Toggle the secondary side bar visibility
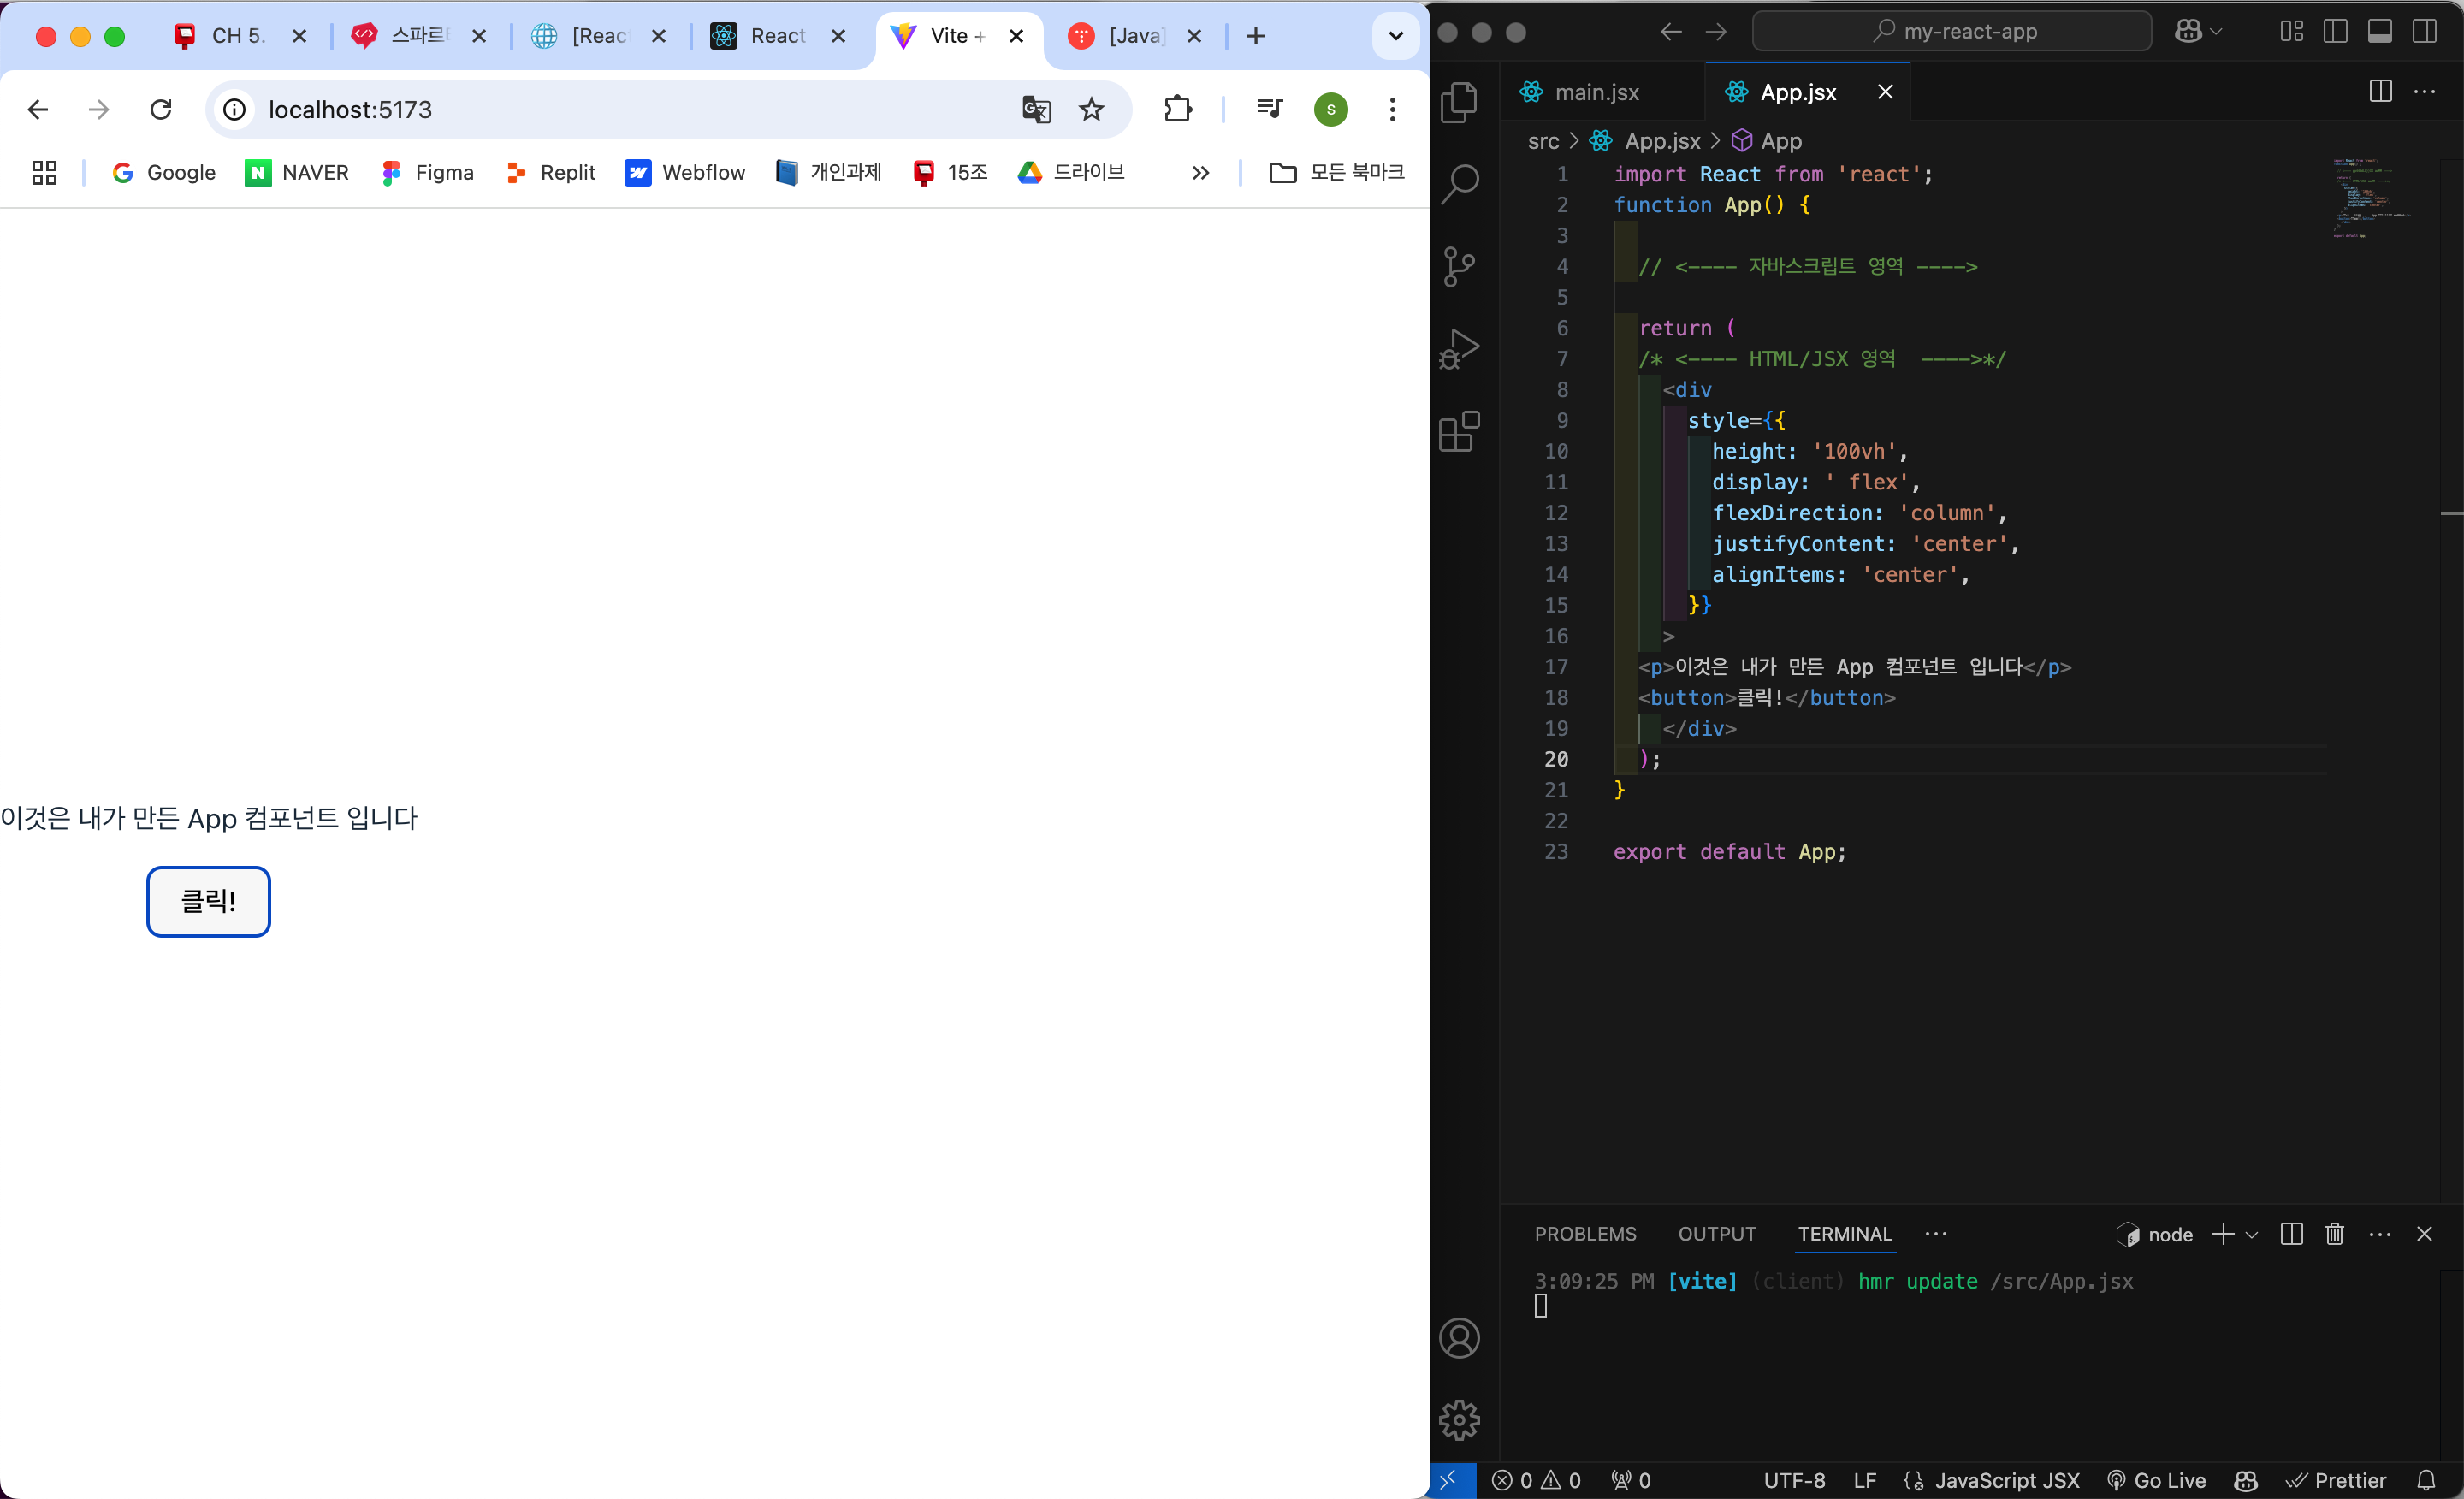 2424,32
